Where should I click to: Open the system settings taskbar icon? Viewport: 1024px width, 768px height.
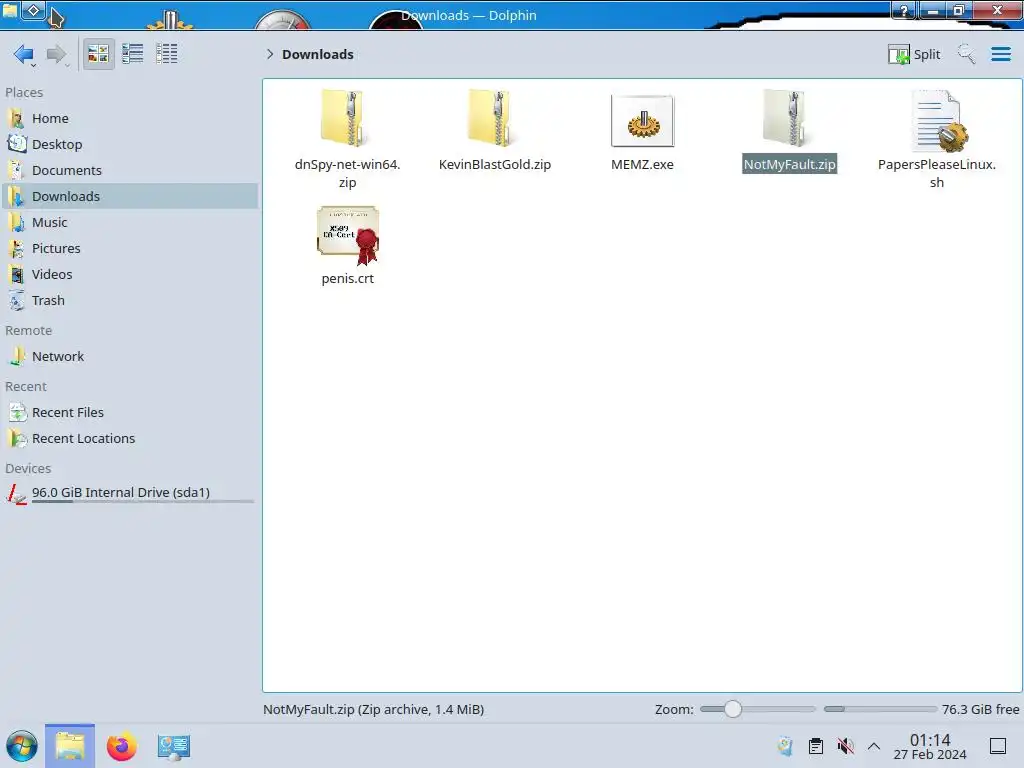(174, 746)
